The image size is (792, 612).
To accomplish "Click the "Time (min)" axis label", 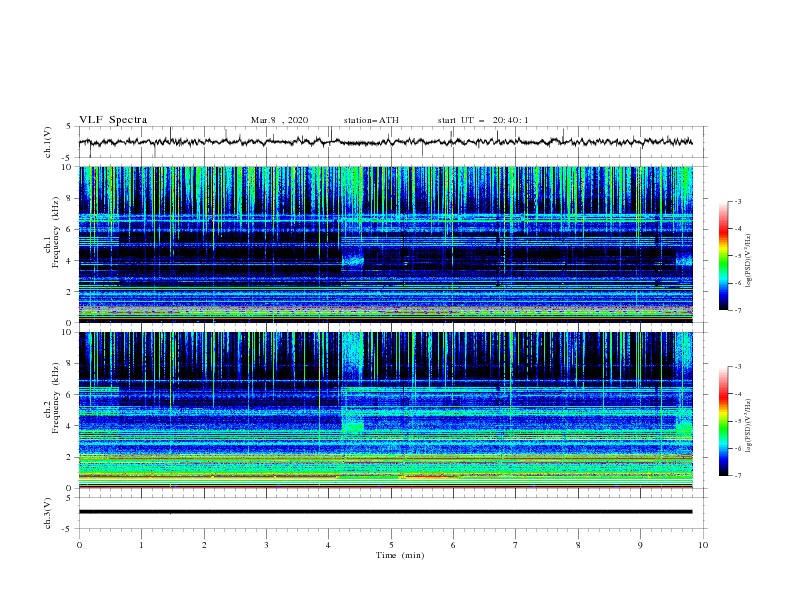I will coord(400,555).
